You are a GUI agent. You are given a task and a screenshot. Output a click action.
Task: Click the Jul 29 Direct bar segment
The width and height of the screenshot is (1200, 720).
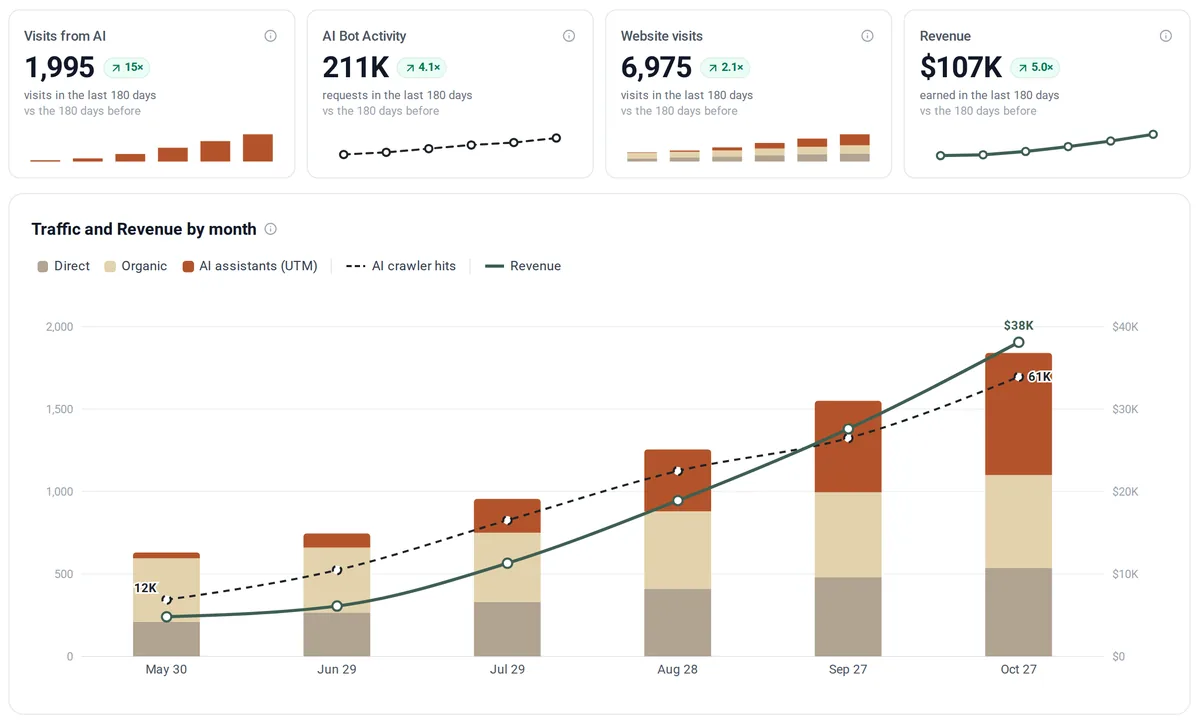pos(507,630)
